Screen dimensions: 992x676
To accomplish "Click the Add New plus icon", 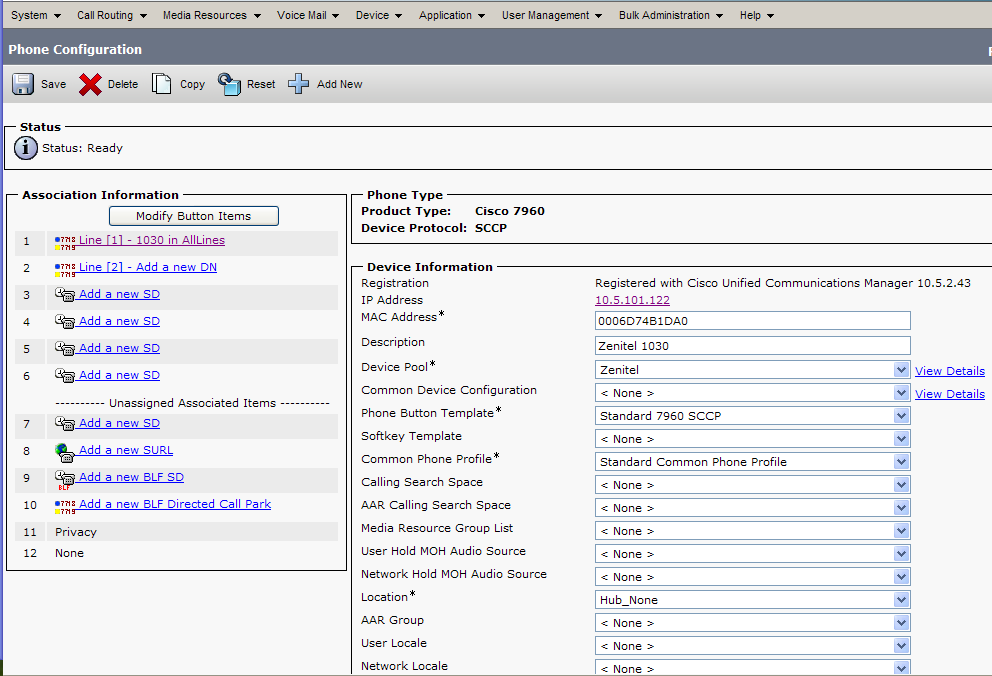I will (x=299, y=84).
